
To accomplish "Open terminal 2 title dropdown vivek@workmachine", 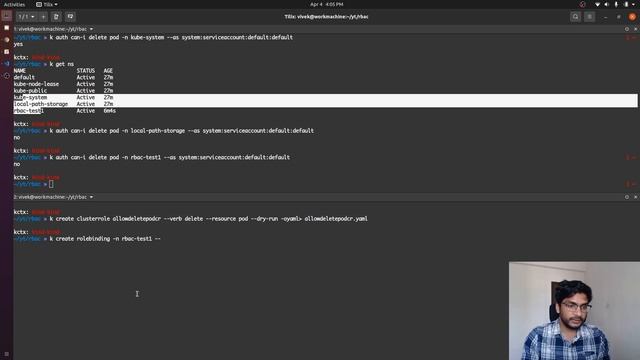I will tap(53, 197).
